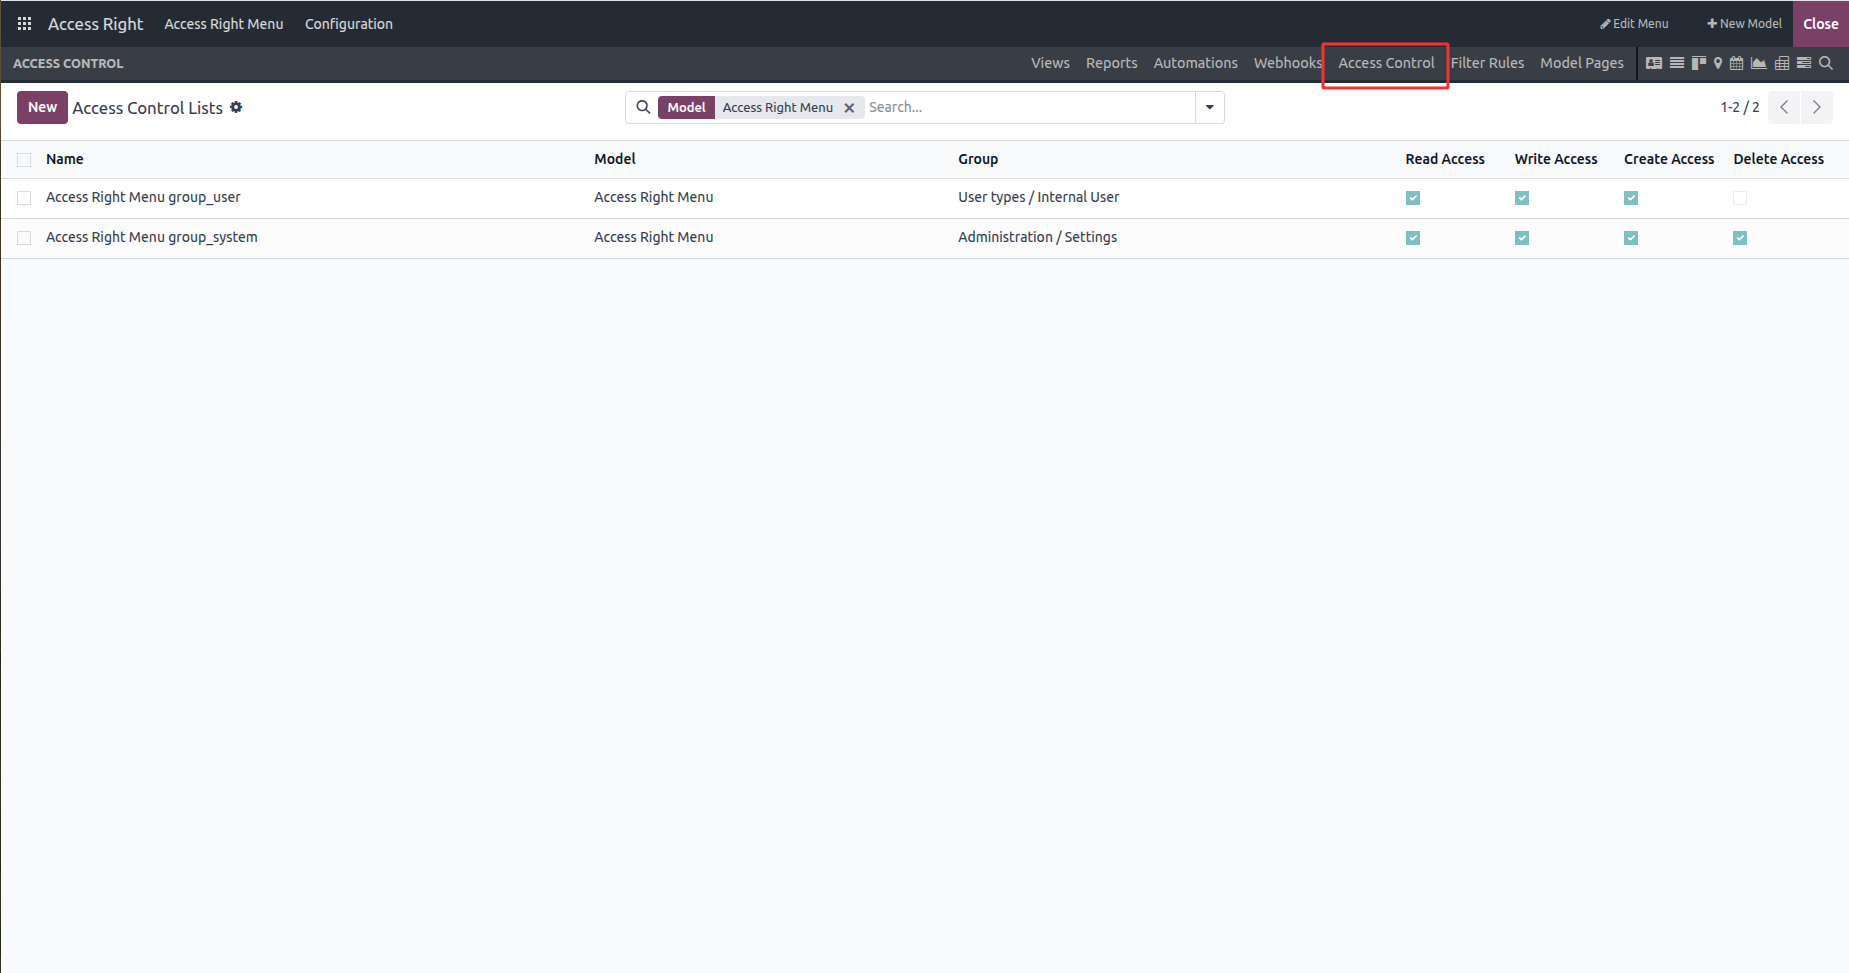Click the New button

pos(42,107)
